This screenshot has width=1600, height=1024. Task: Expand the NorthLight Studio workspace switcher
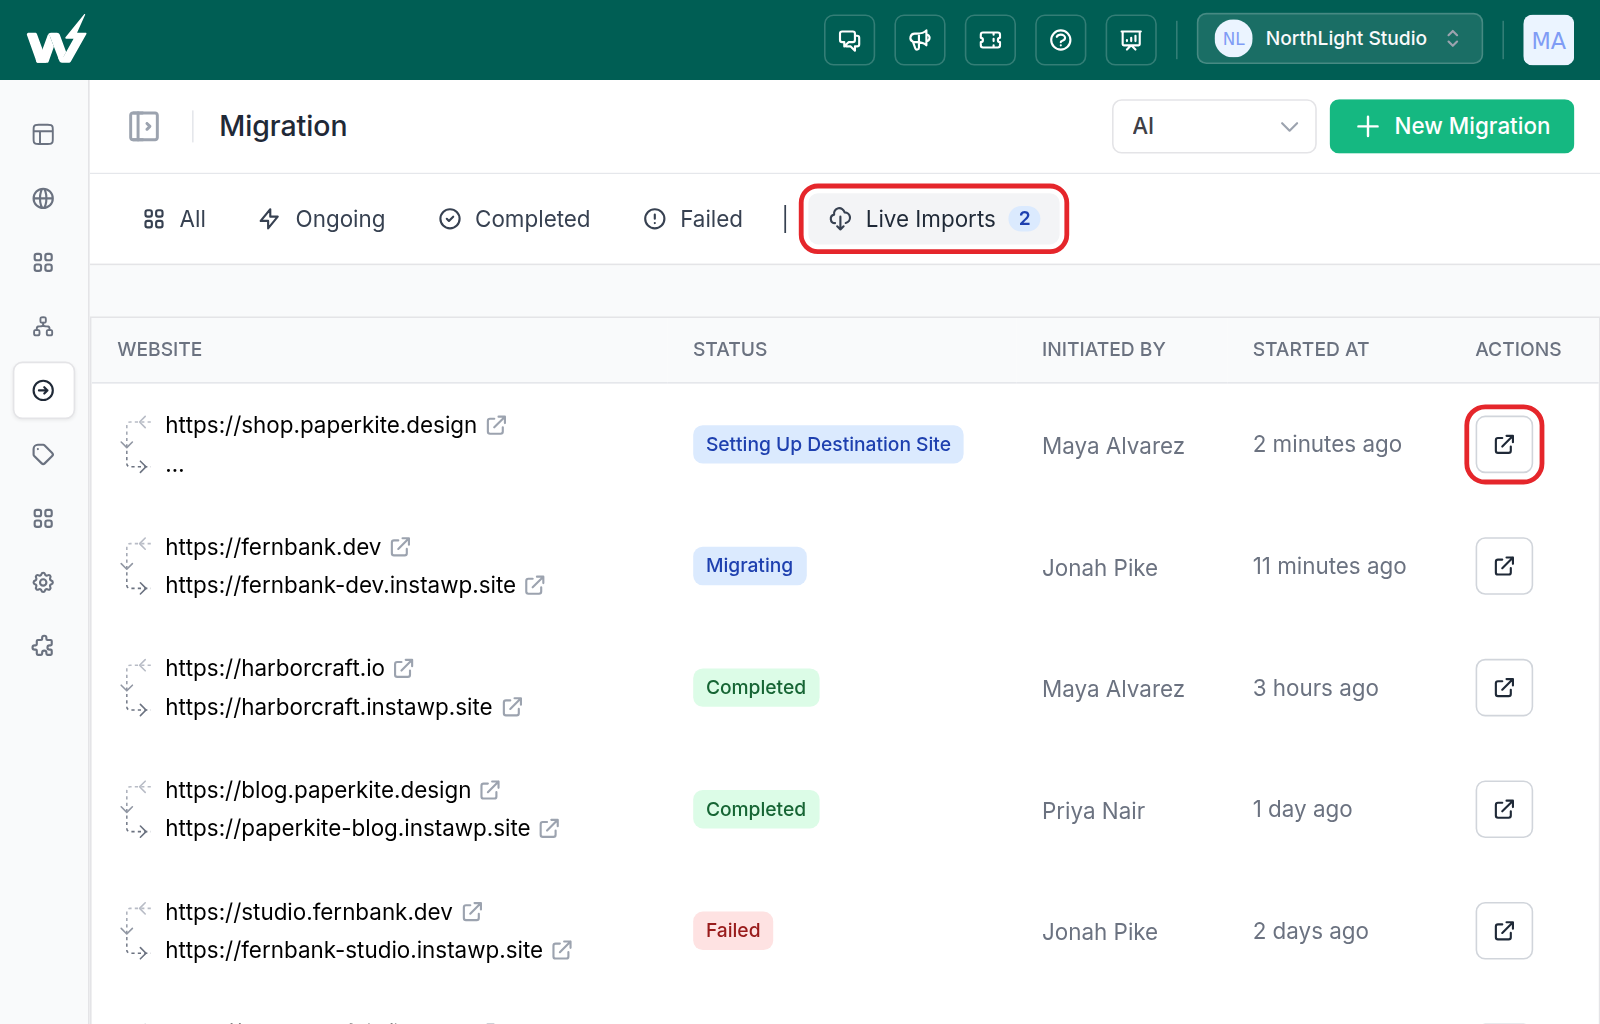[x=1339, y=39]
